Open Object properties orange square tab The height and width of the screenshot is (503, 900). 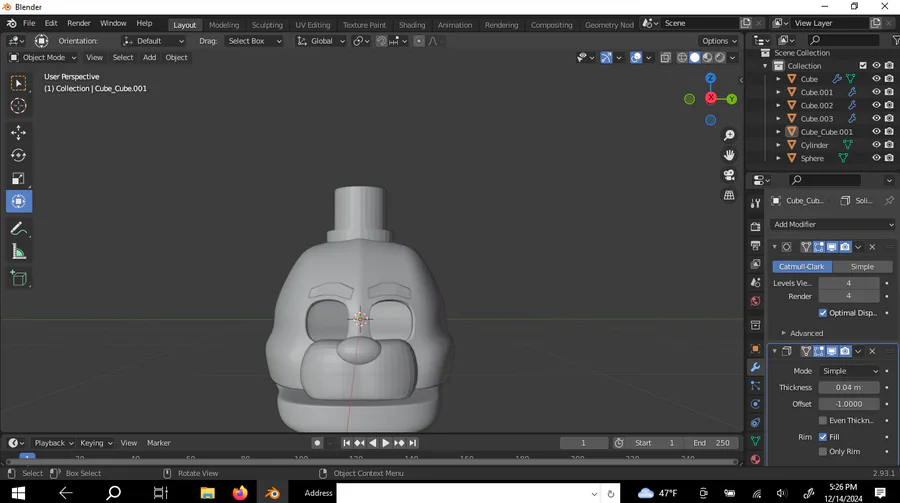tap(755, 349)
